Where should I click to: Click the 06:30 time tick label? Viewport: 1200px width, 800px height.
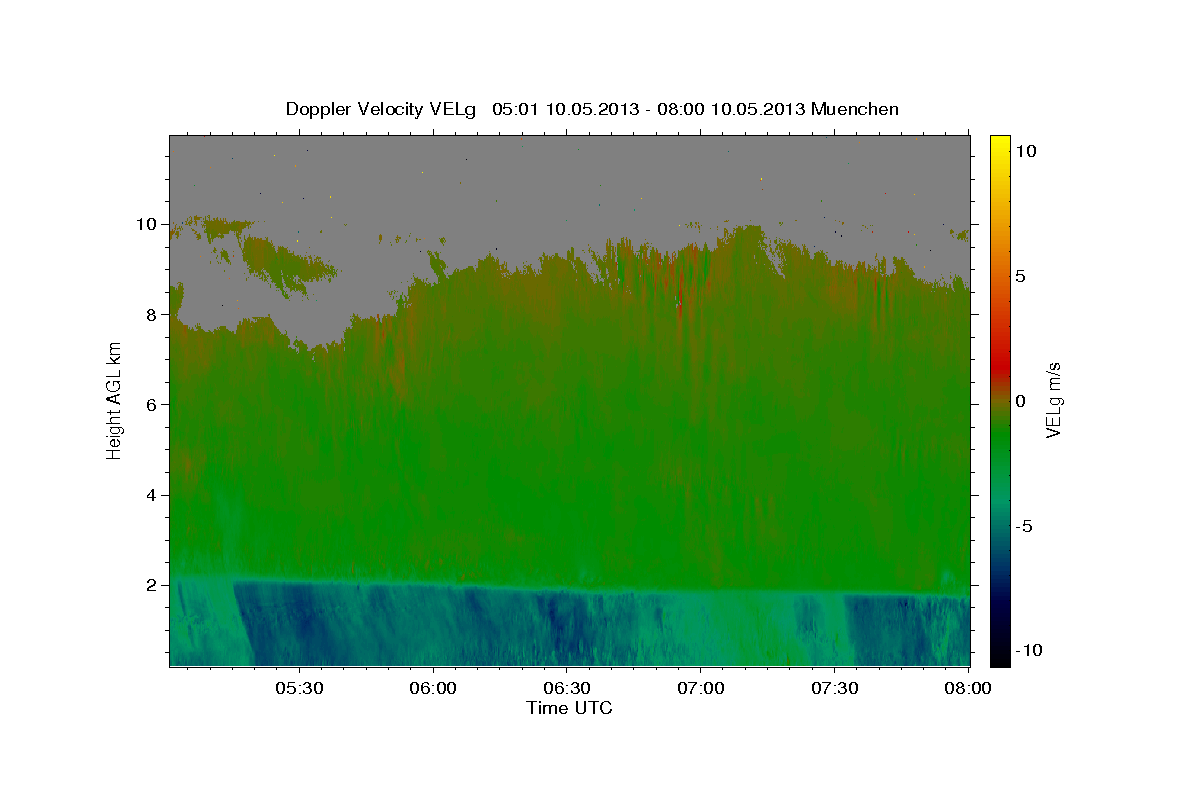tap(567, 688)
